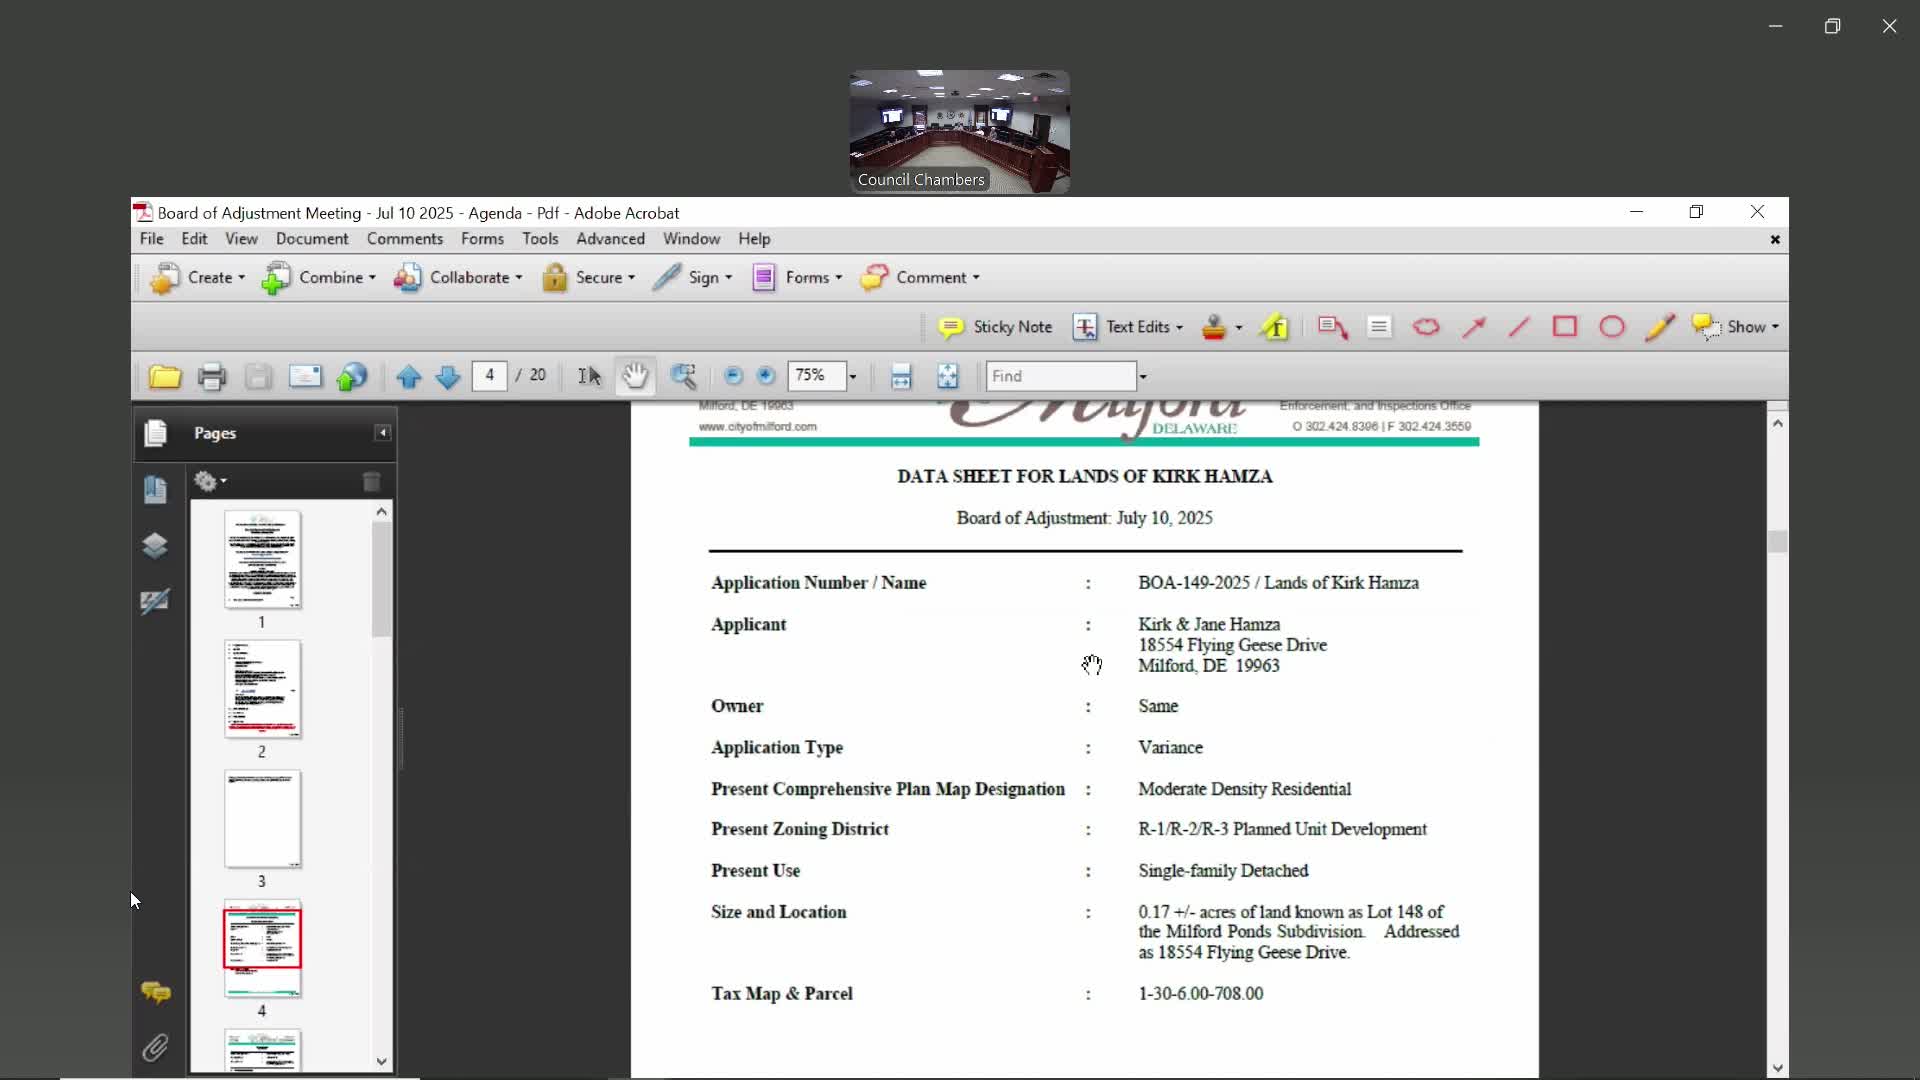Expand the Text Edits dropdown

tap(1179, 328)
